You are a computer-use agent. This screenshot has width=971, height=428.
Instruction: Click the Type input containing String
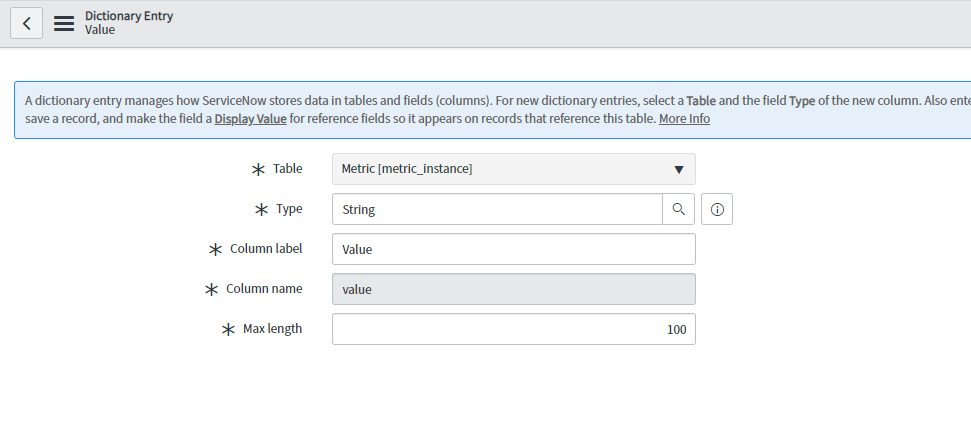(497, 209)
